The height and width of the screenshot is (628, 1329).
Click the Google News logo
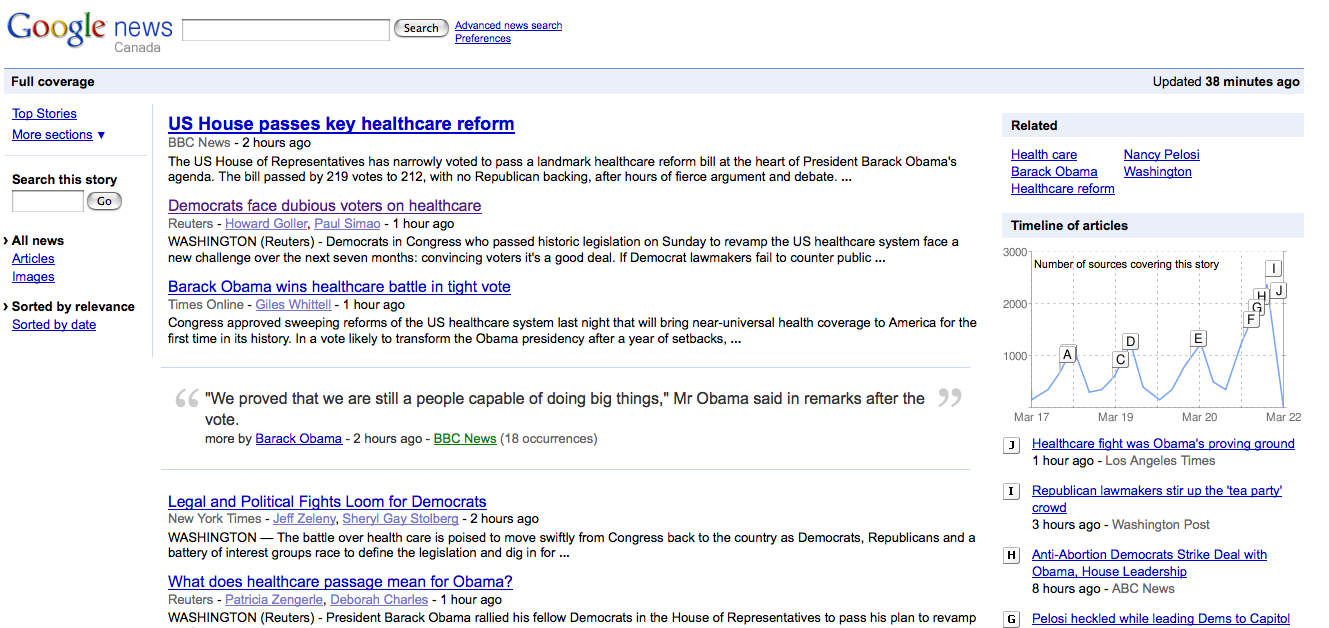click(x=90, y=31)
